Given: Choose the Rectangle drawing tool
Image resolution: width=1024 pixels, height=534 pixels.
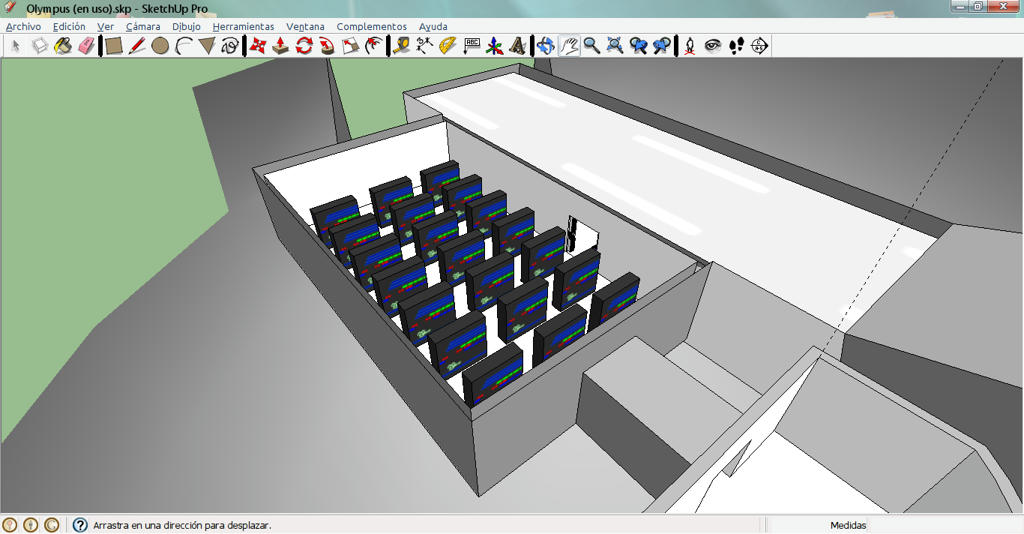Looking at the screenshot, I should pyautogui.click(x=114, y=46).
